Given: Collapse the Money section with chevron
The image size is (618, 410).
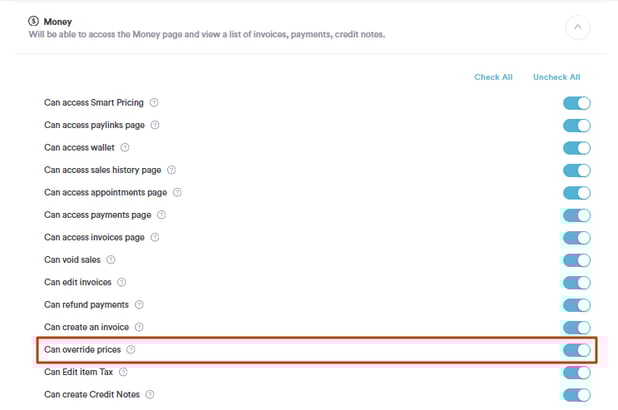Looking at the screenshot, I should point(577,28).
